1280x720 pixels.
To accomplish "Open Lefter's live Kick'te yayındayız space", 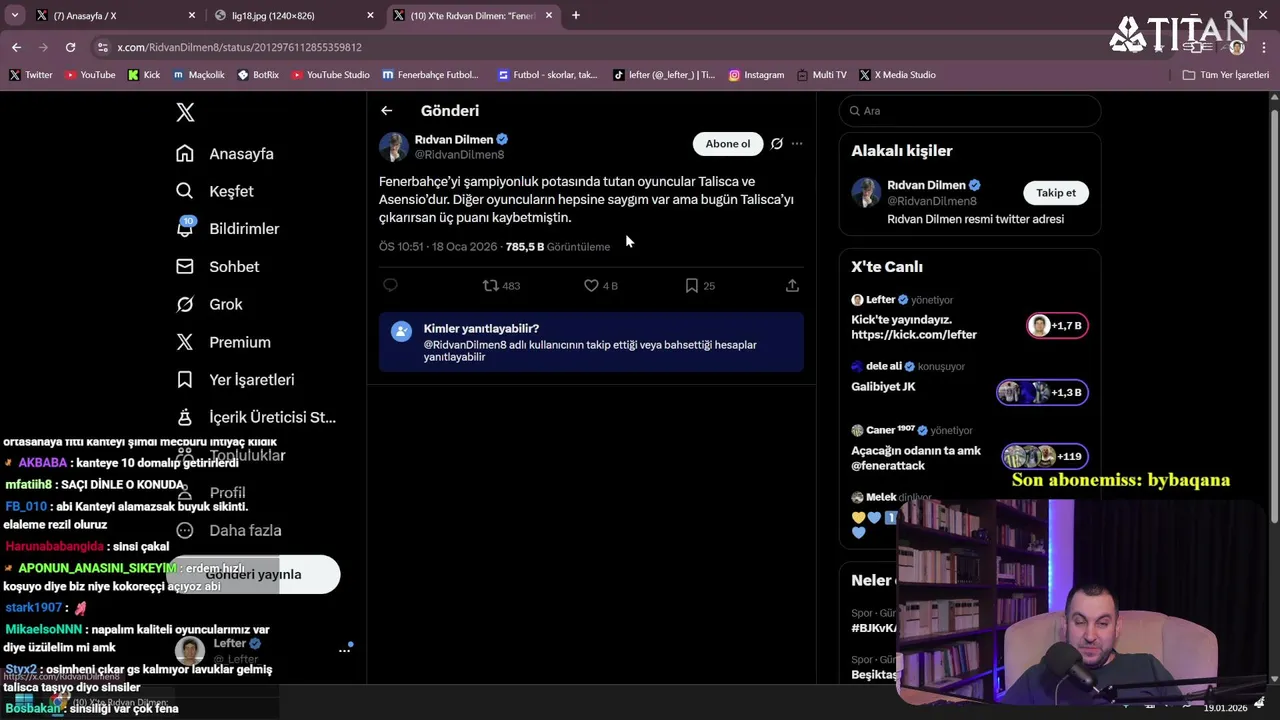I will pyautogui.click(x=914, y=327).
